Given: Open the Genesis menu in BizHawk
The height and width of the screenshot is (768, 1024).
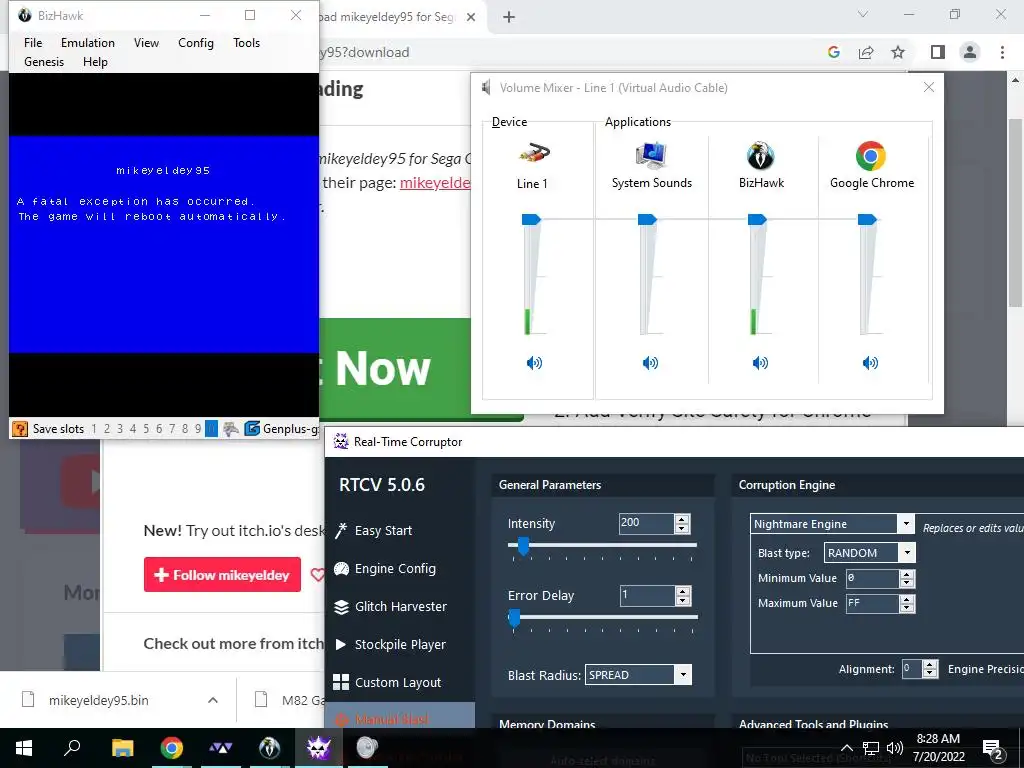Looking at the screenshot, I should pyautogui.click(x=44, y=61).
